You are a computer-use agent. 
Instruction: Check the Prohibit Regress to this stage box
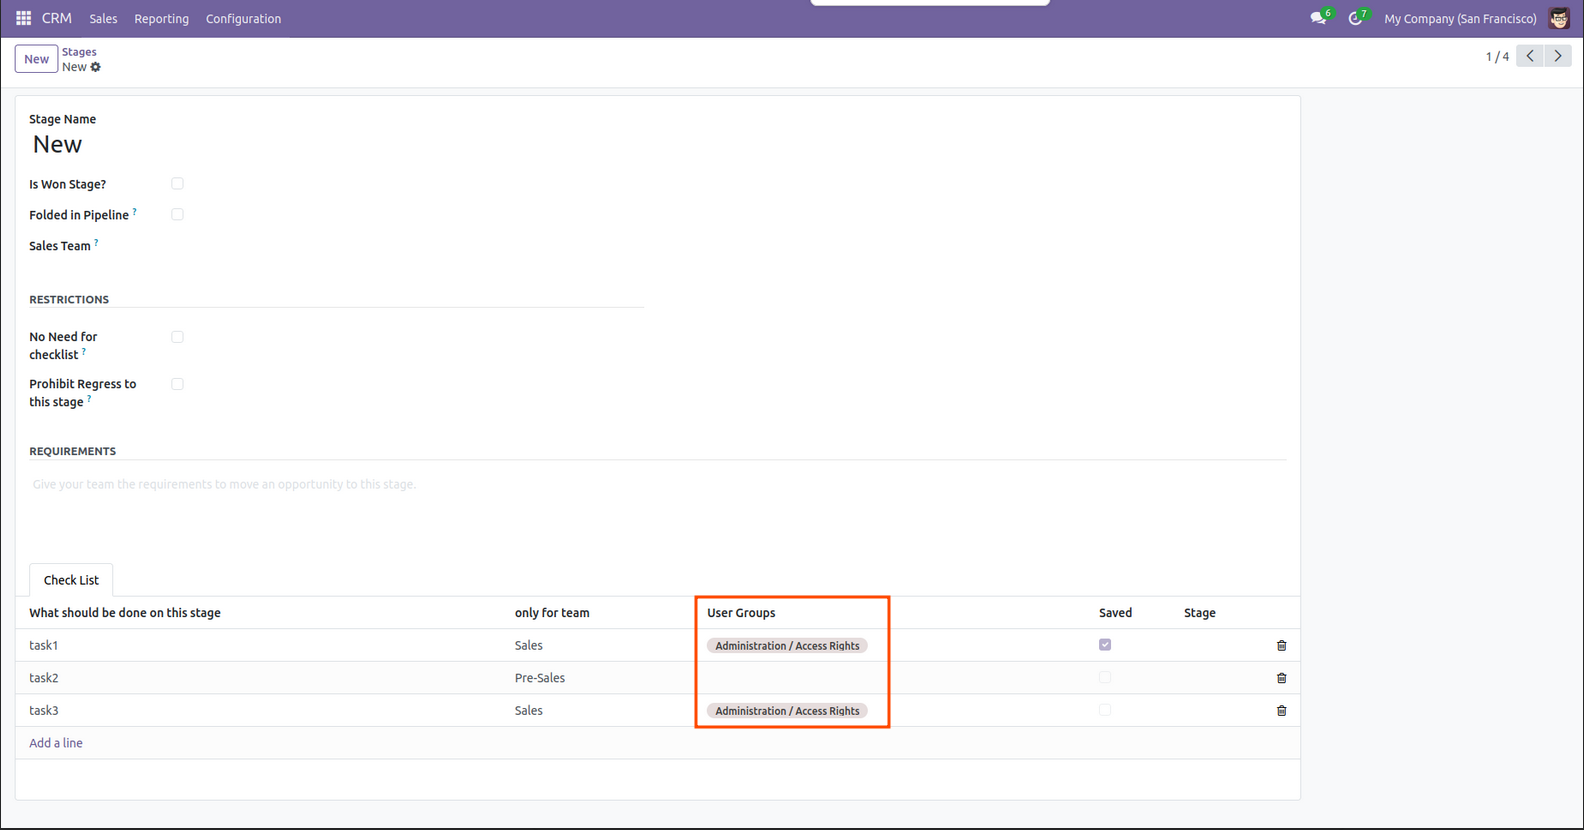coord(177,384)
